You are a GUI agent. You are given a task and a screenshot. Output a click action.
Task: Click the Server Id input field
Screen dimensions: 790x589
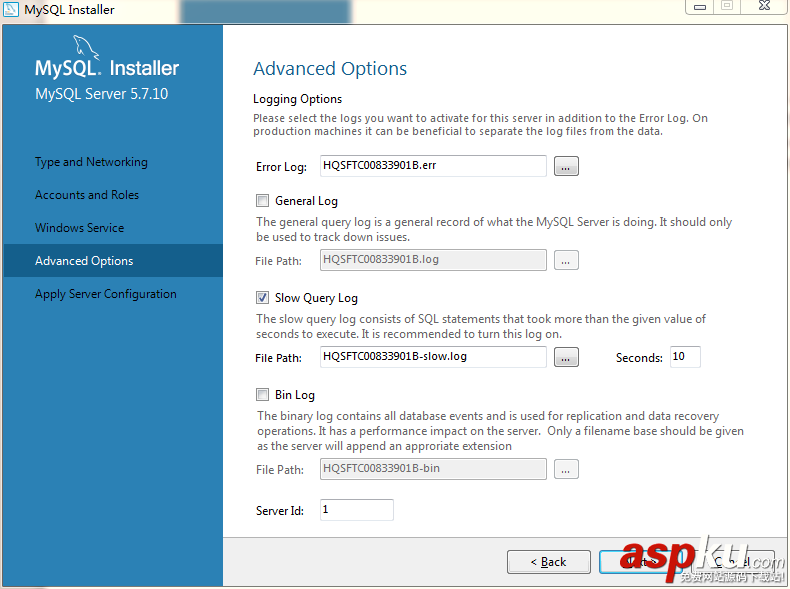pyautogui.click(x=357, y=510)
